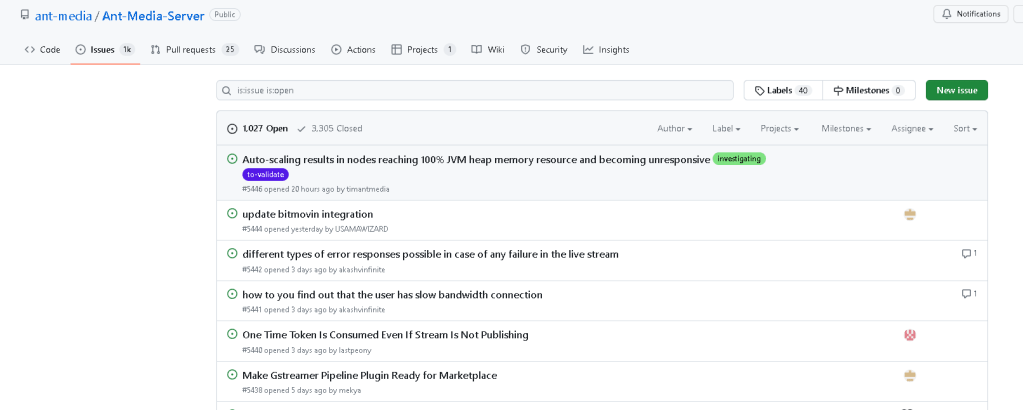This screenshot has height=410, width=1023.
Task: Show the 3,305 Closed issues
Action: tap(330, 129)
